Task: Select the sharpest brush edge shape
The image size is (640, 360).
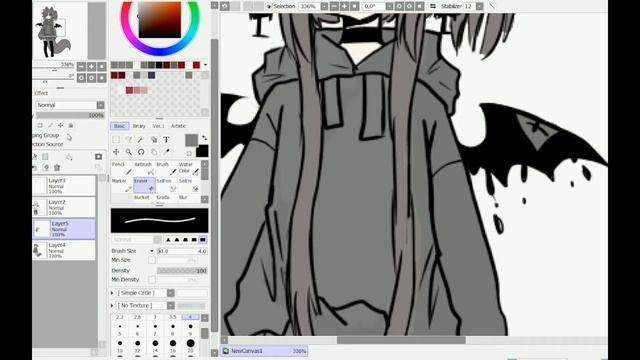Action: tap(168, 240)
